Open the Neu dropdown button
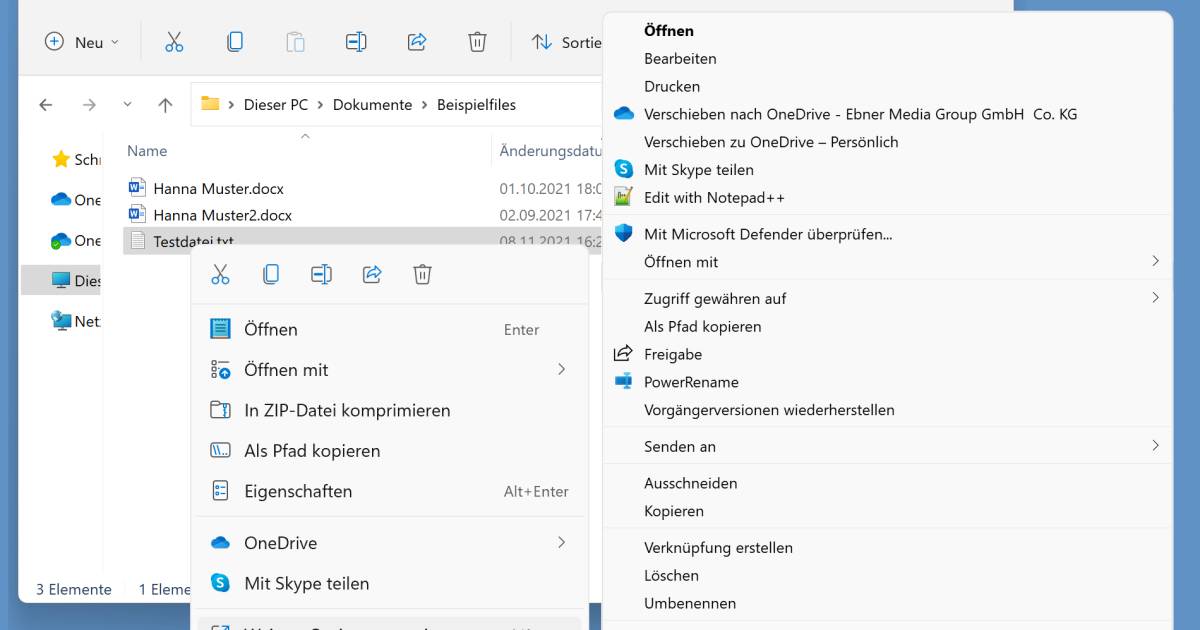This screenshot has height=630, width=1200. click(82, 42)
